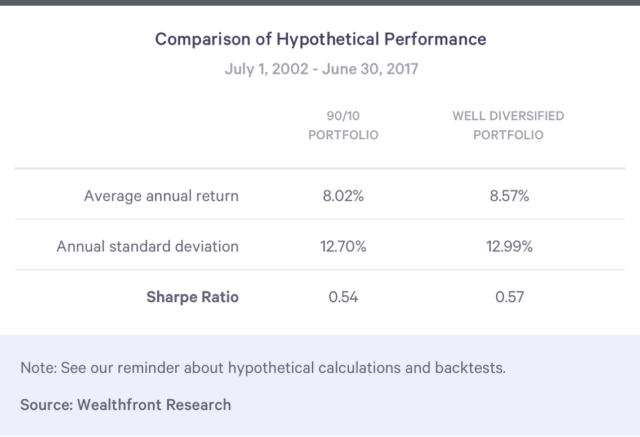Click the divider line under the column headers
The image size is (640, 437).
pos(320,169)
